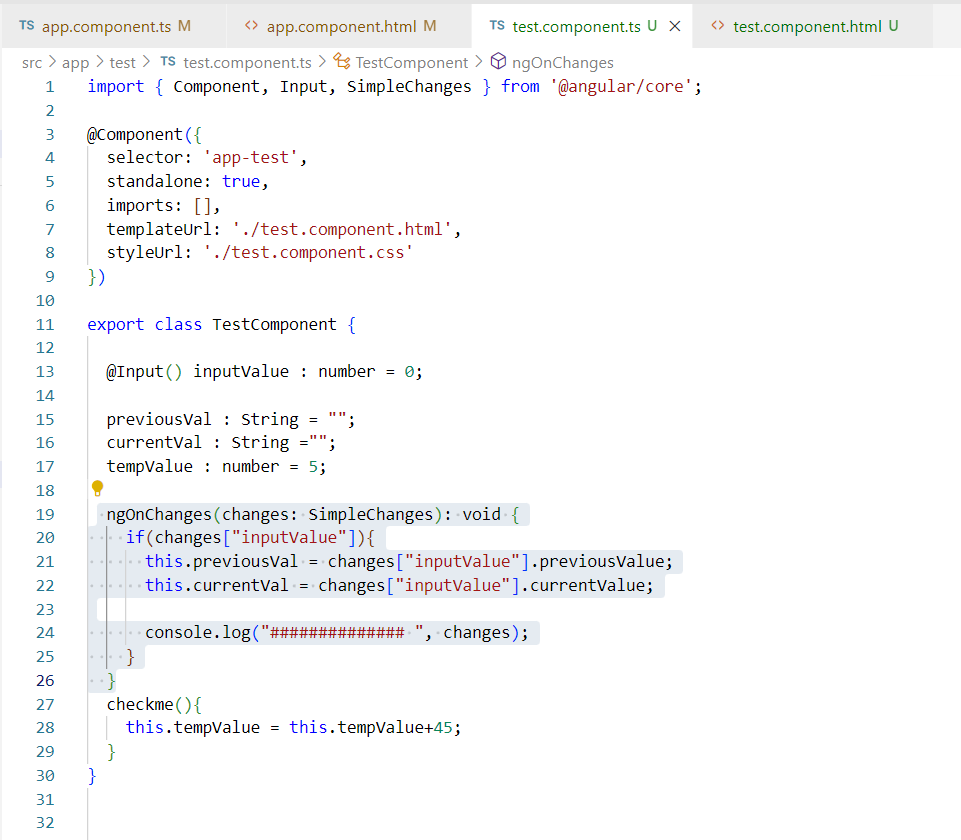This screenshot has width=961, height=840.
Task: Click the ngOnChanges method cube icon in breadcrumbs
Action: point(497,62)
